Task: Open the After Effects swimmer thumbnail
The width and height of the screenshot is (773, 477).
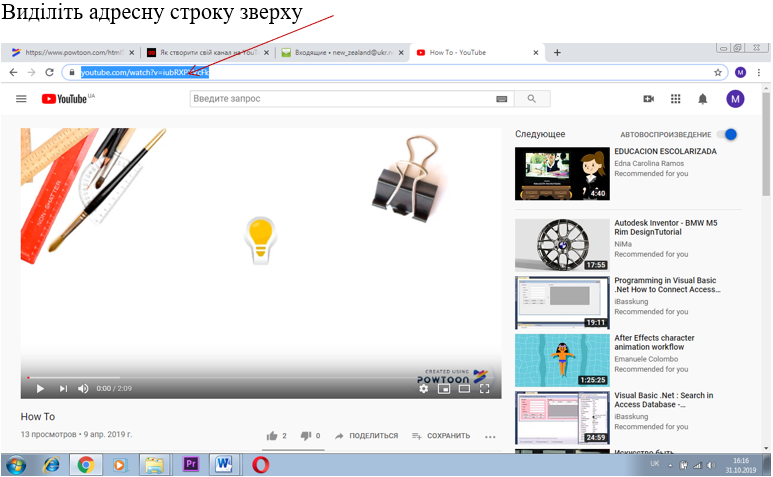Action: [562, 360]
